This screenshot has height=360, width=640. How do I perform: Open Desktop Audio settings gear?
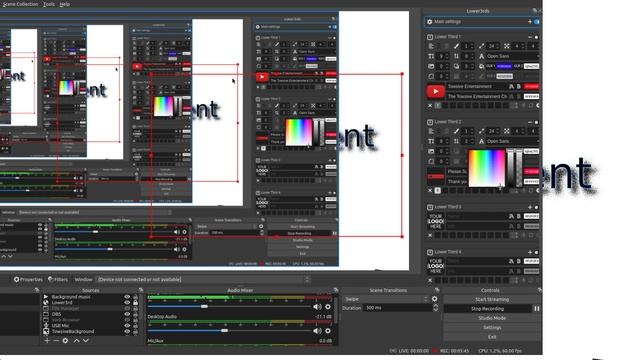click(328, 331)
